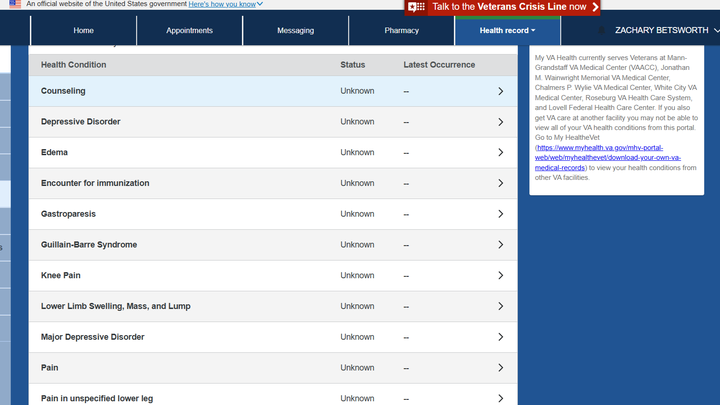
Task: Expand the Health record dropdown menu
Action: tap(507, 31)
